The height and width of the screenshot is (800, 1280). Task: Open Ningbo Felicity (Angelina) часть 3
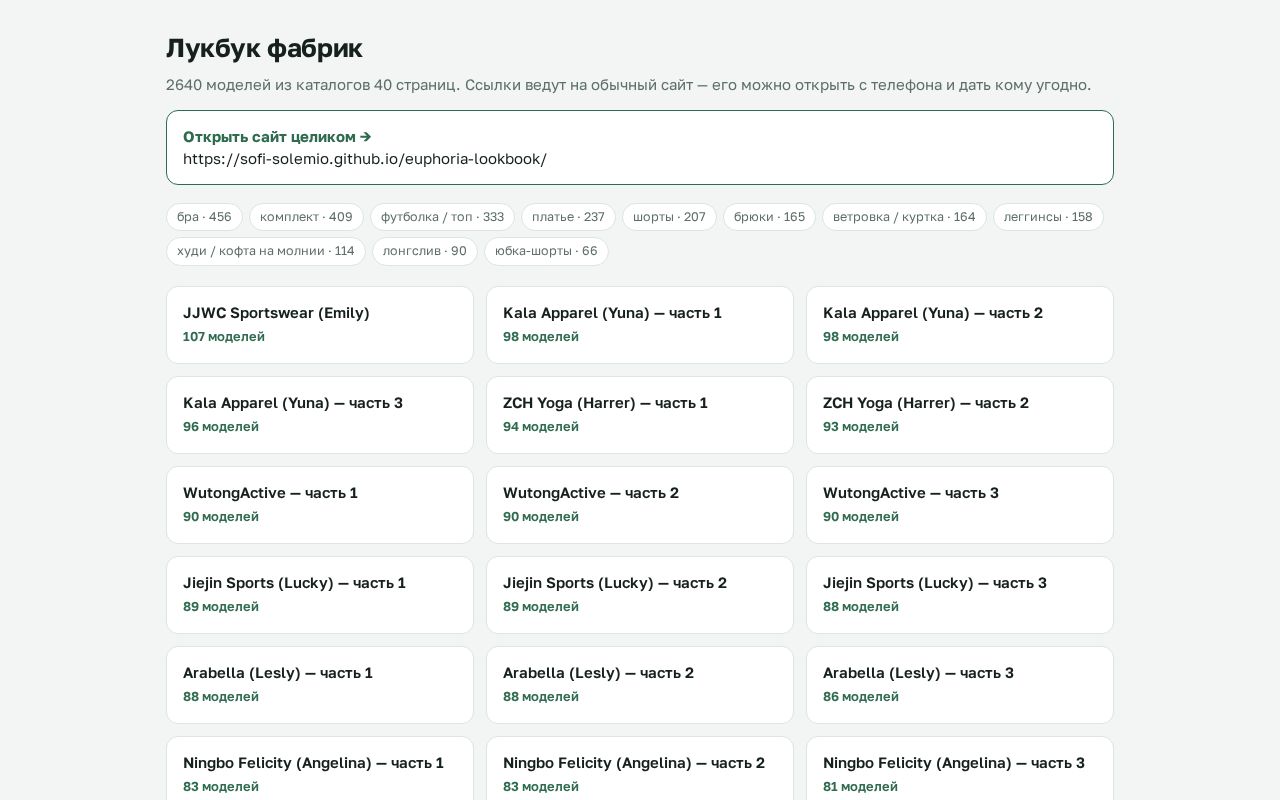click(960, 768)
